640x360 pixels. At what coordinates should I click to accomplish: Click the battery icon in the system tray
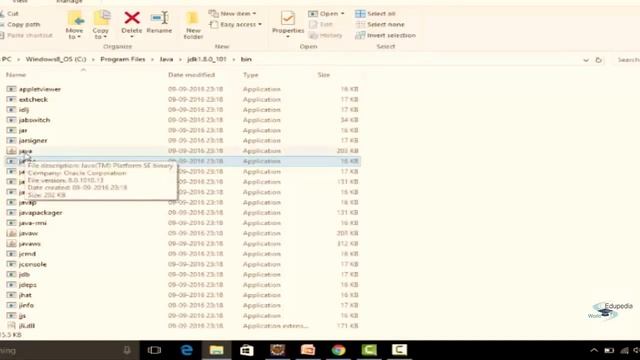tap(609, 351)
